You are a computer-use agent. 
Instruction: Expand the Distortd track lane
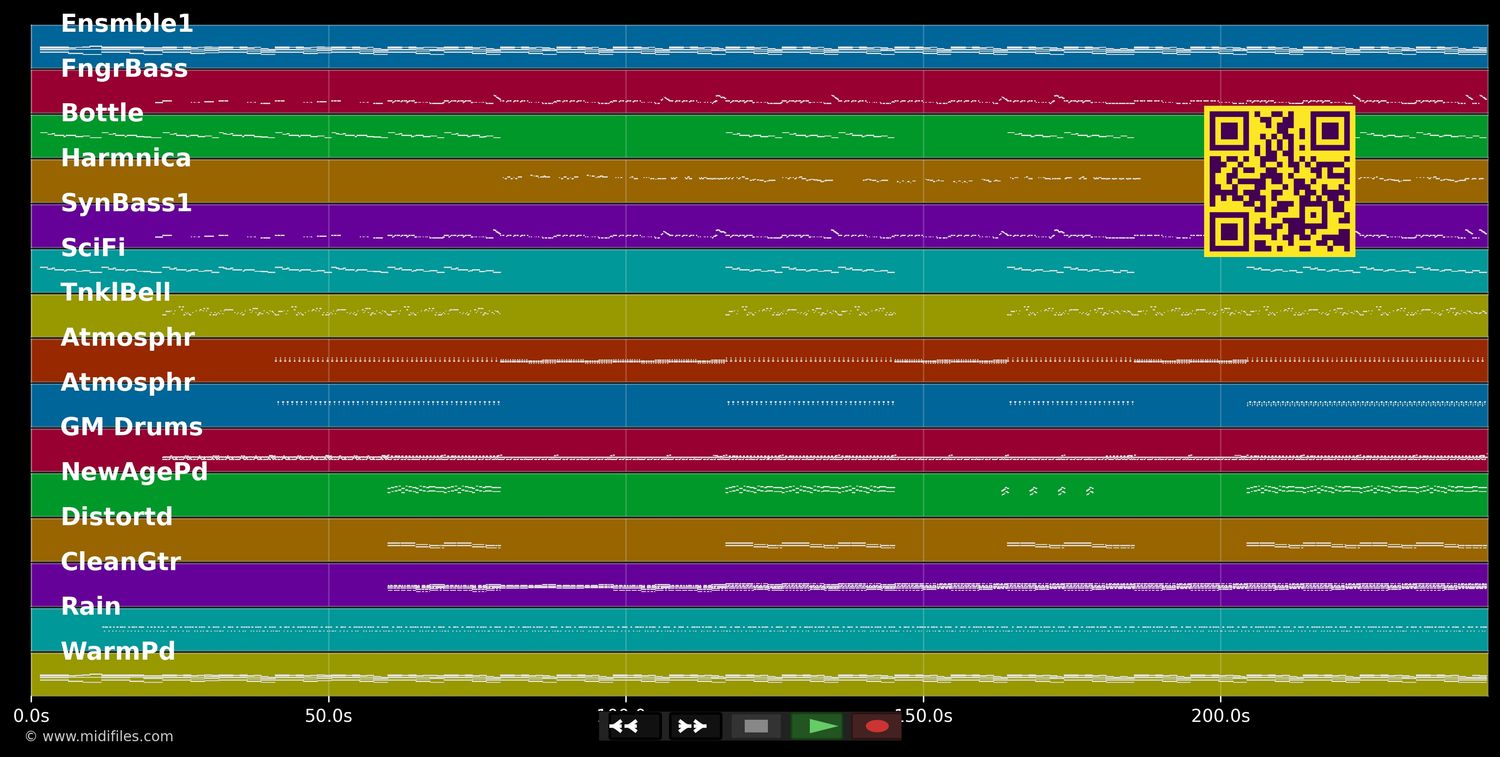(x=117, y=516)
